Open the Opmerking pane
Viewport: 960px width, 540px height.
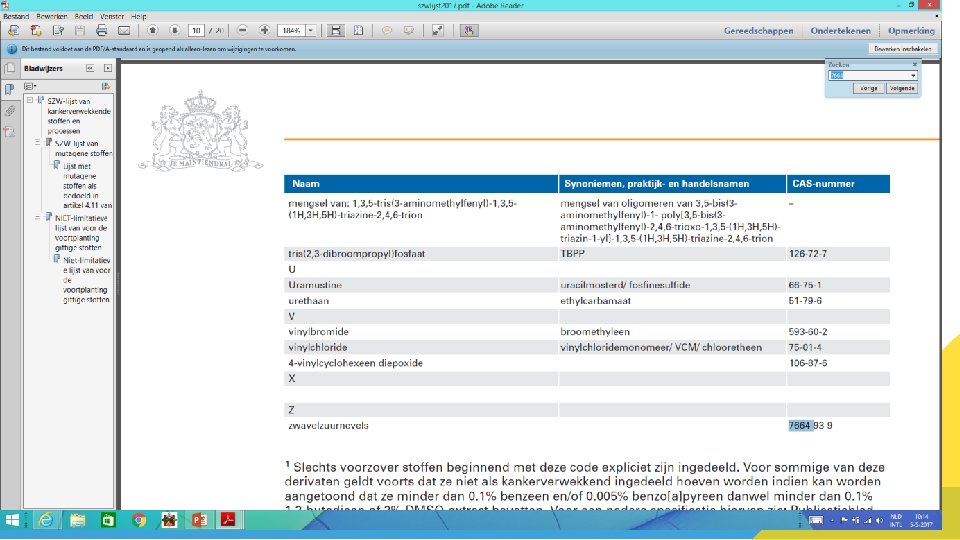coord(911,31)
